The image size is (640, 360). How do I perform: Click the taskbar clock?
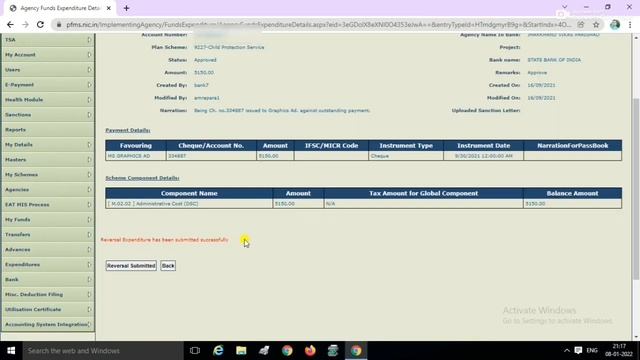[x=619, y=350]
